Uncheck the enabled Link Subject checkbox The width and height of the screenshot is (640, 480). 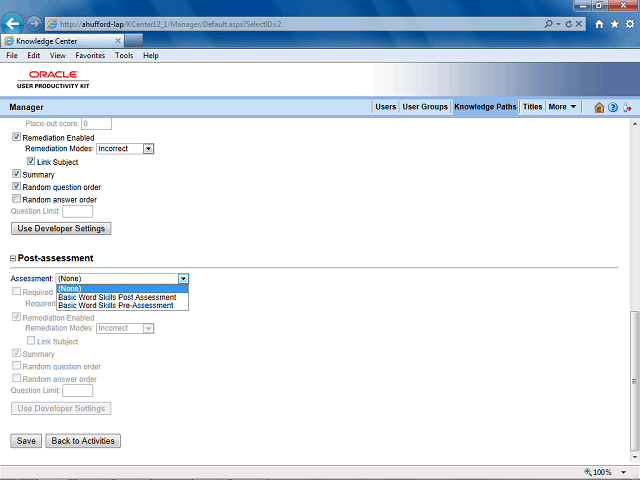click(31, 161)
